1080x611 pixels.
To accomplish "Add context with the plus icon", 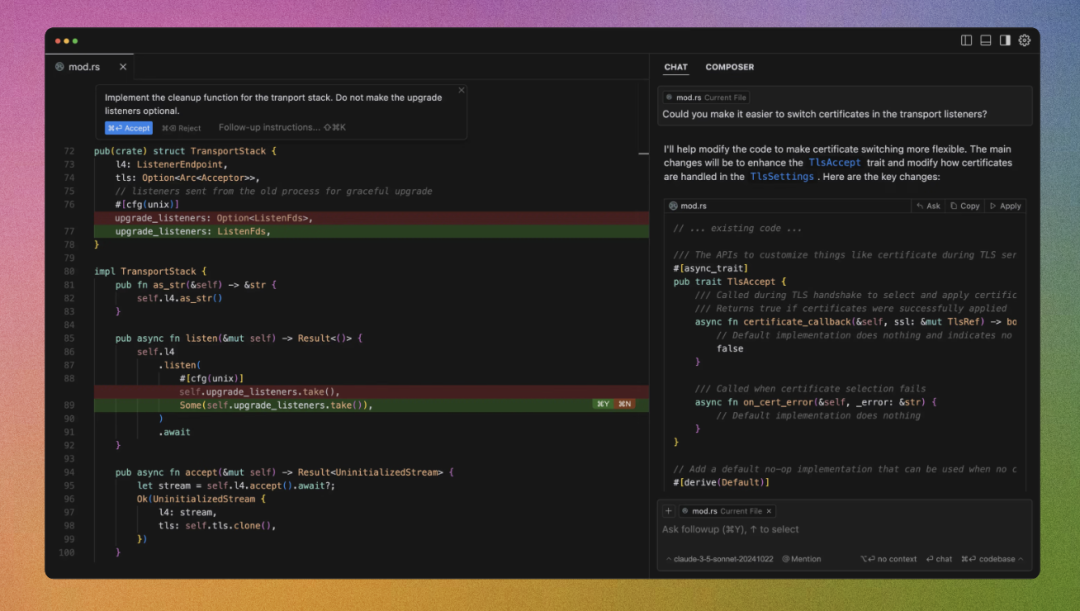I will click(668, 511).
